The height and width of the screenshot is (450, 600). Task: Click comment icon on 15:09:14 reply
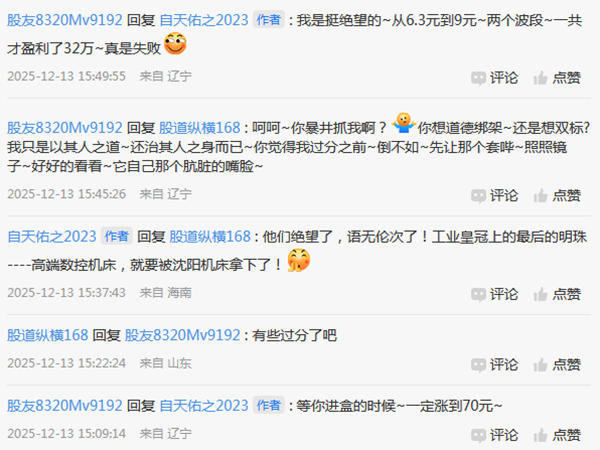coord(494,435)
